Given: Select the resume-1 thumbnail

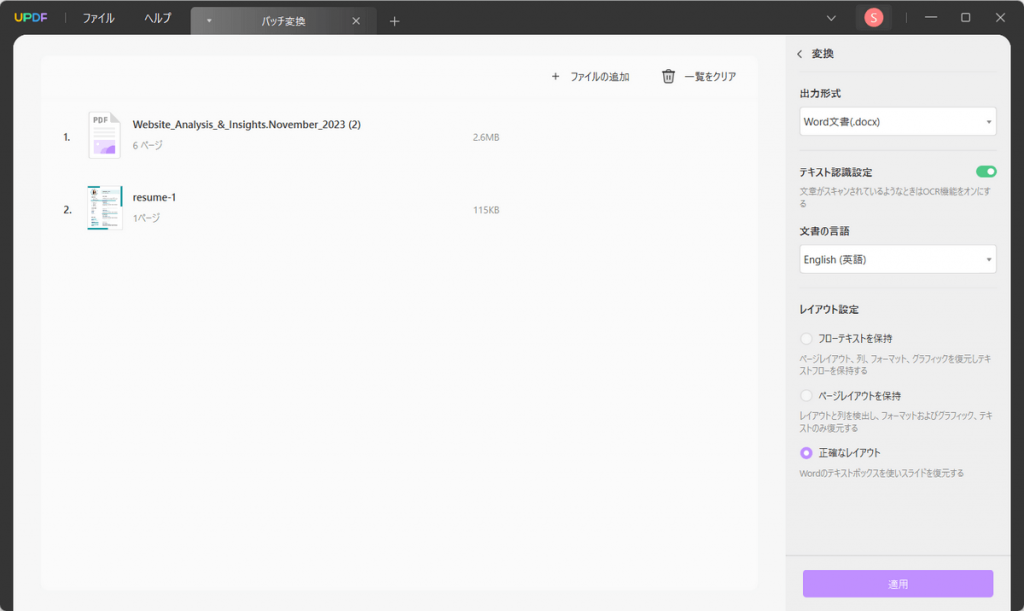Looking at the screenshot, I should click(x=104, y=208).
